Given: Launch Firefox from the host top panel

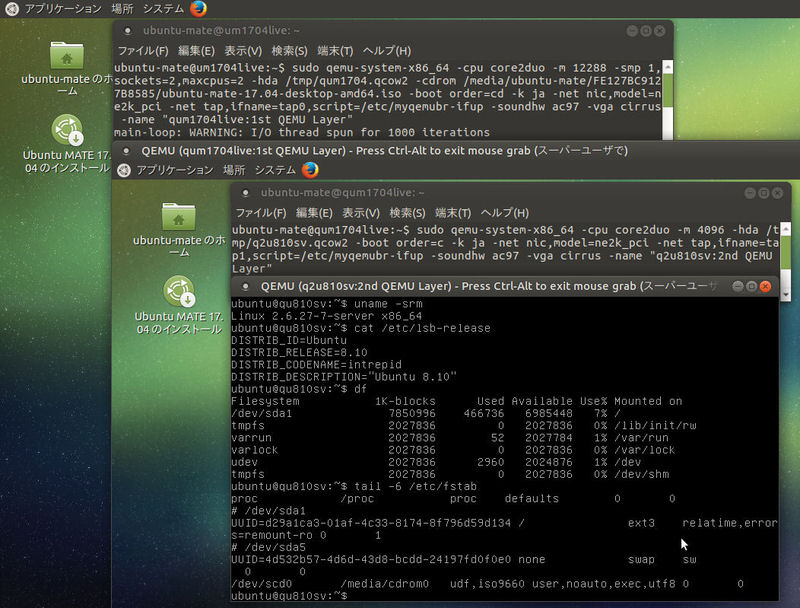Looking at the screenshot, I should pos(198,9).
